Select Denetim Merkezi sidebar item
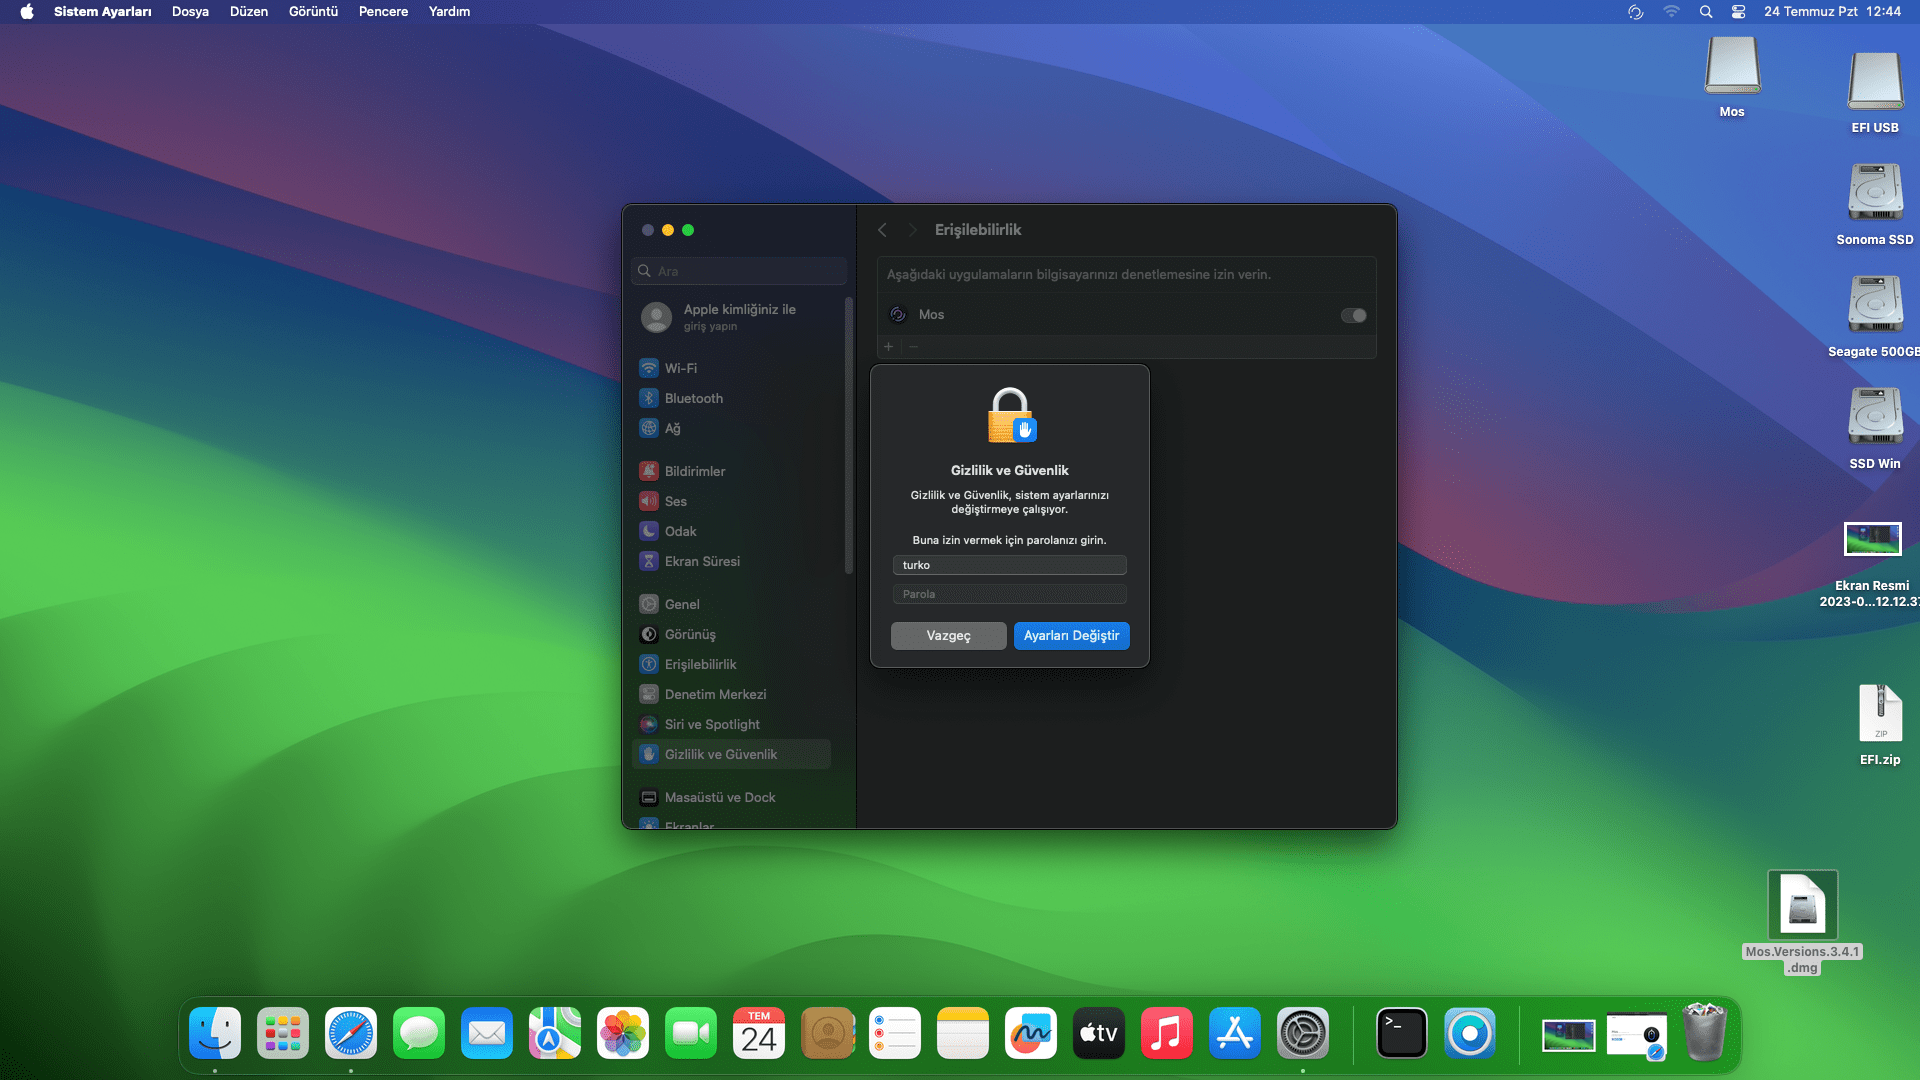Viewport: 1920px width, 1080px height. point(715,694)
